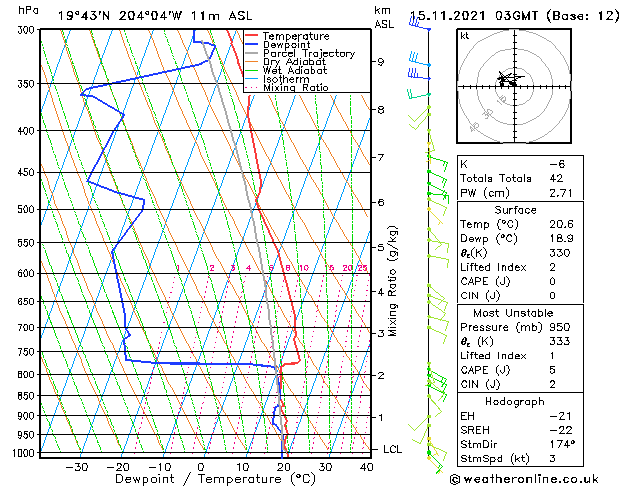The width and height of the screenshot is (629, 486).
Task: Click the date stamp 15.11.2021 03GMT
Action: [x=474, y=16]
